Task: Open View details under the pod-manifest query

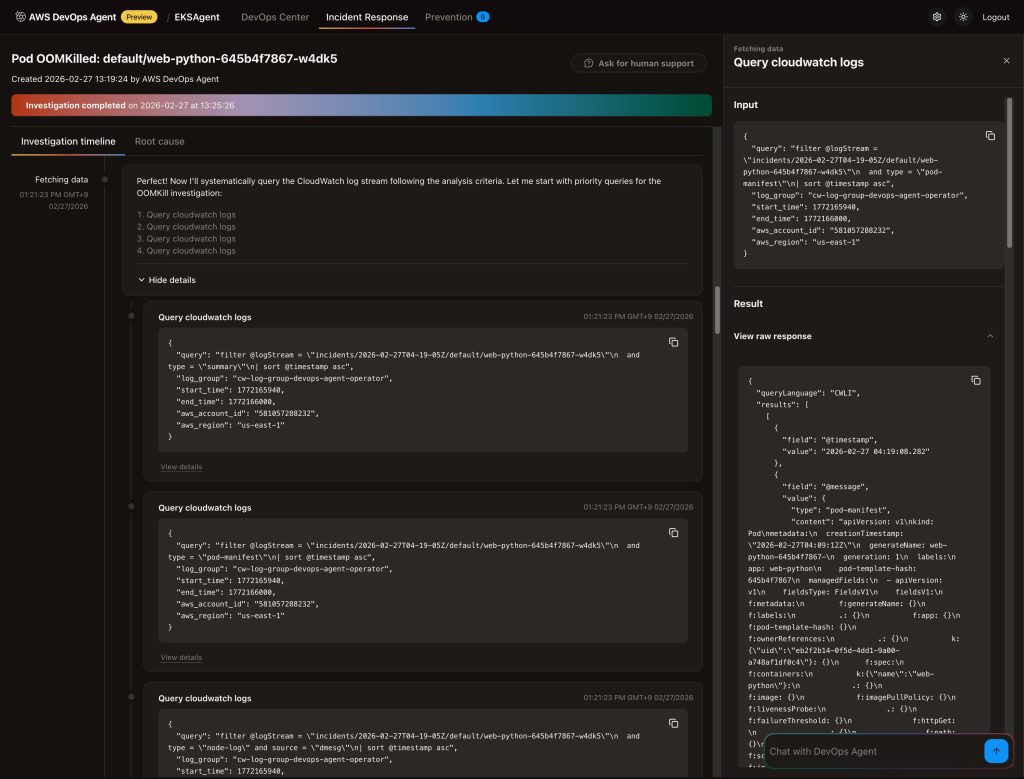Action: tap(181, 657)
